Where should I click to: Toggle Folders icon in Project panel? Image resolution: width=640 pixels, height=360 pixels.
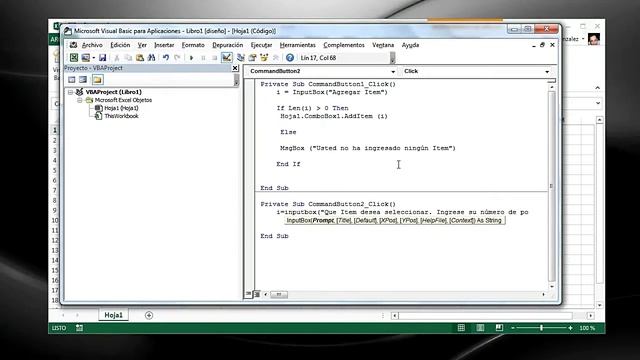click(x=98, y=80)
